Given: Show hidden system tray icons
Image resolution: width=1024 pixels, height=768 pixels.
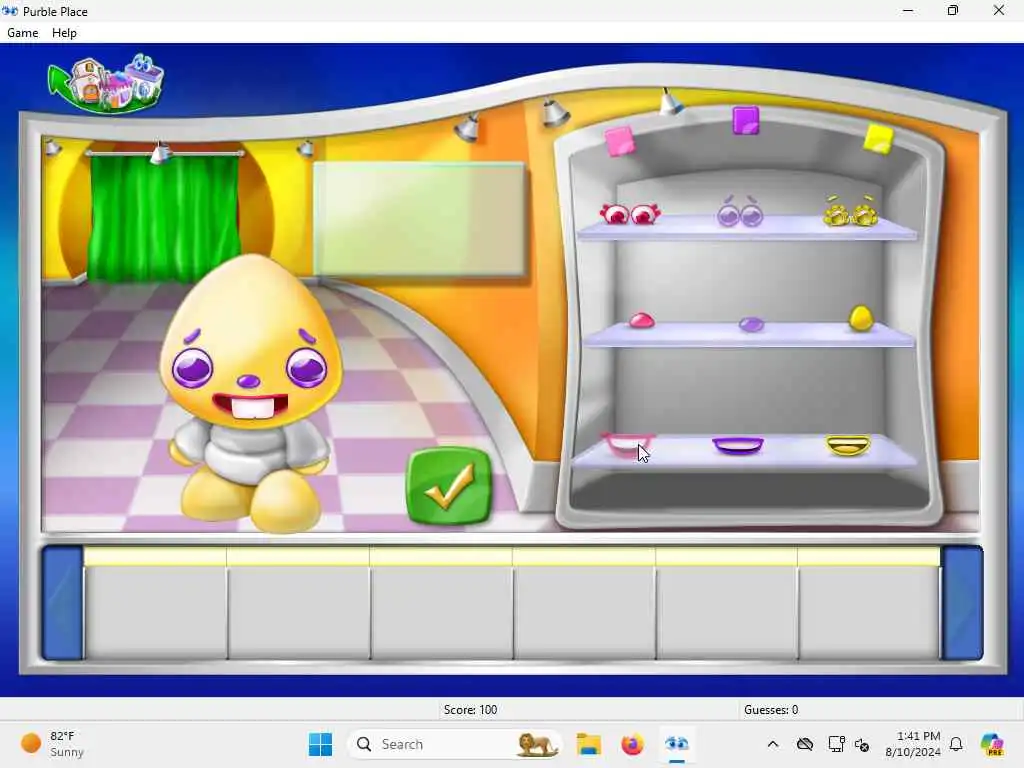Looking at the screenshot, I should (773, 744).
